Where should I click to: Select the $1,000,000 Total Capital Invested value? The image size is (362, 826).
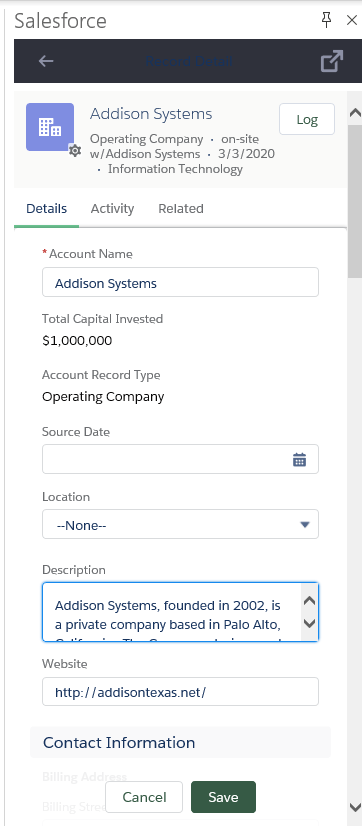click(77, 340)
